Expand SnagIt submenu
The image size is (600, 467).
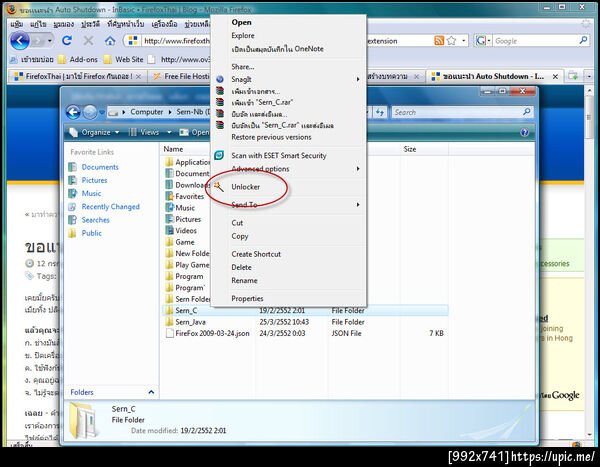coord(289,79)
